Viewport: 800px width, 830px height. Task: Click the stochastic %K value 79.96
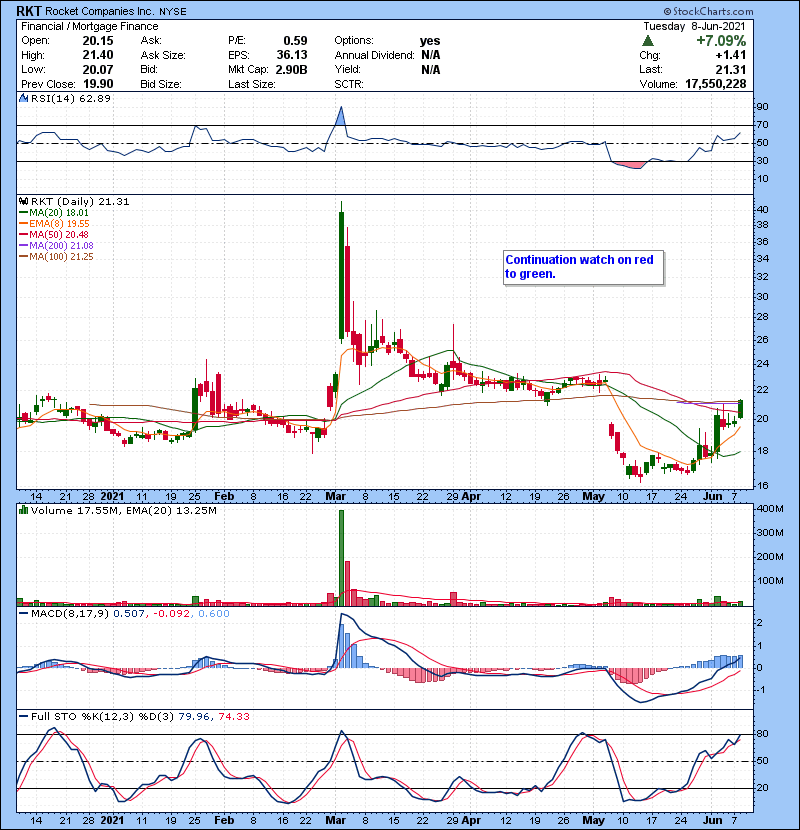[x=194, y=716]
